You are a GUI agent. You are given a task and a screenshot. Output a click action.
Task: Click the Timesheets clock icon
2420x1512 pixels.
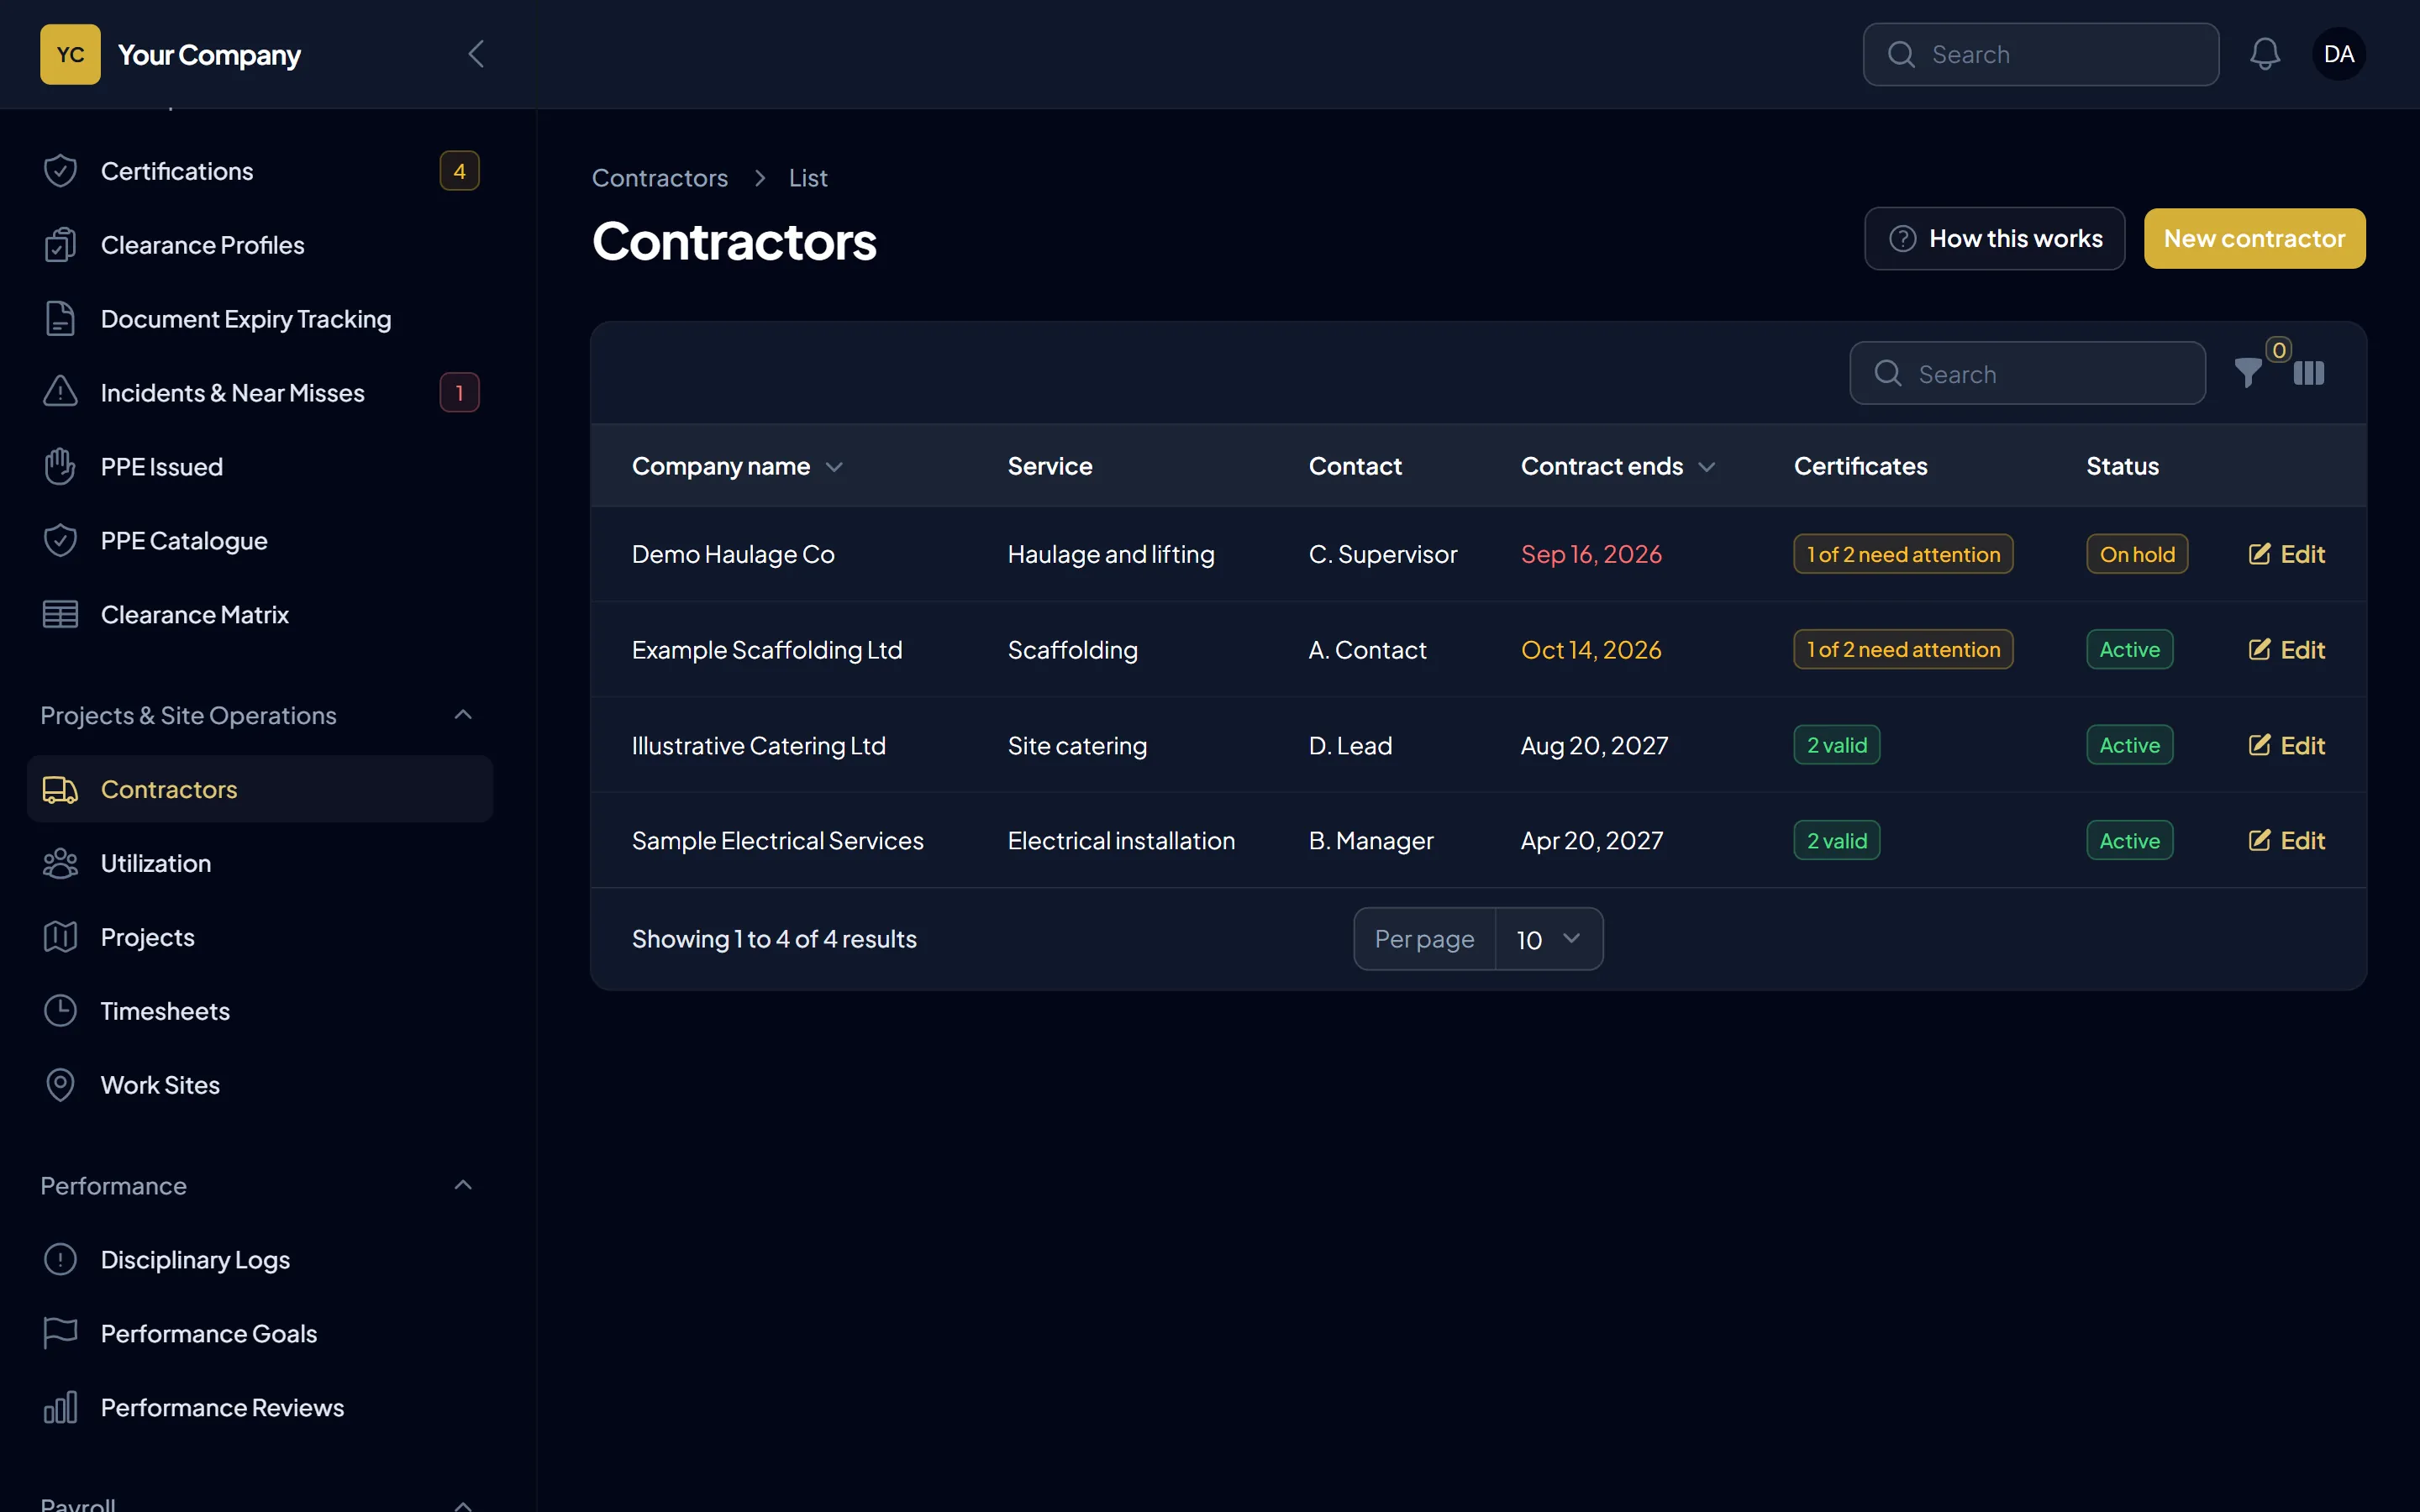[60, 1011]
